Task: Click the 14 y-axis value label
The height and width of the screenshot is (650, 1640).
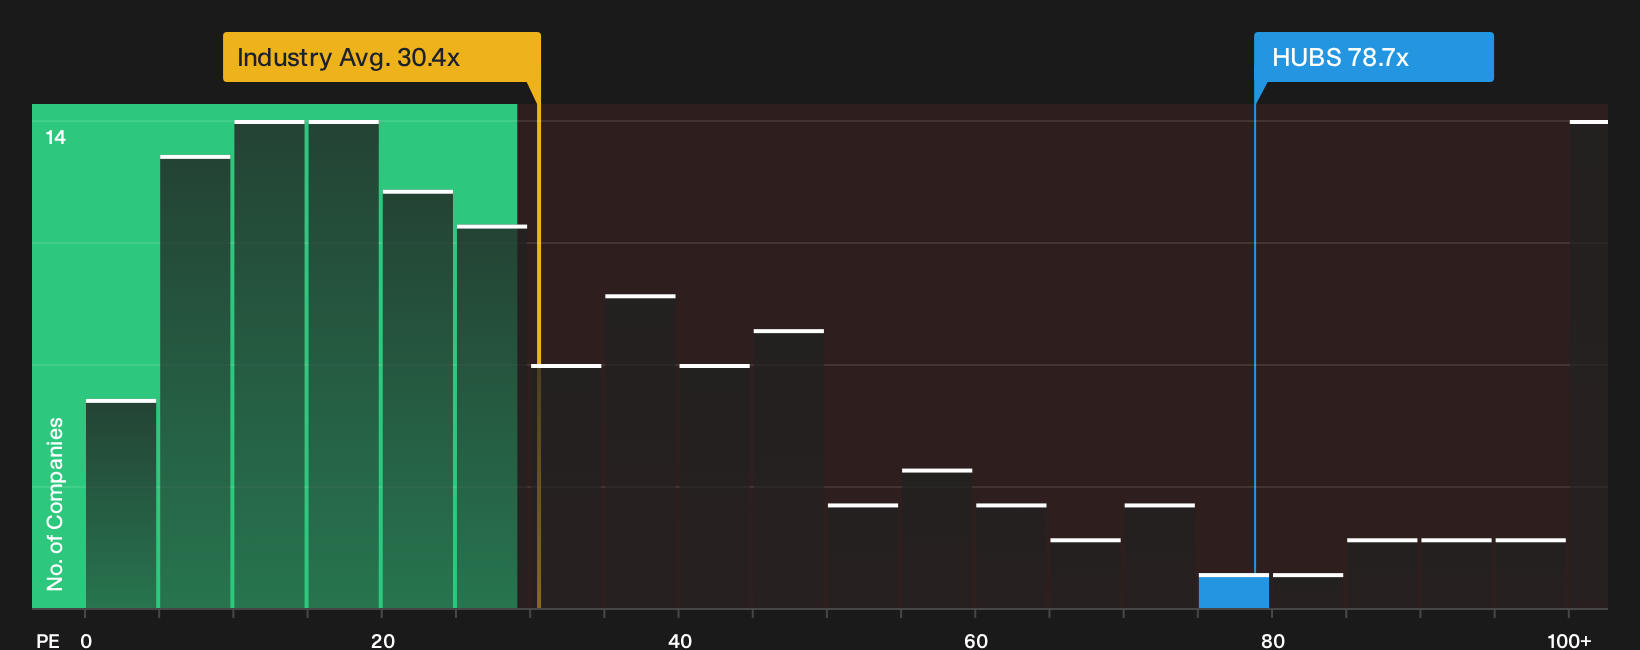Action: pyautogui.click(x=56, y=137)
